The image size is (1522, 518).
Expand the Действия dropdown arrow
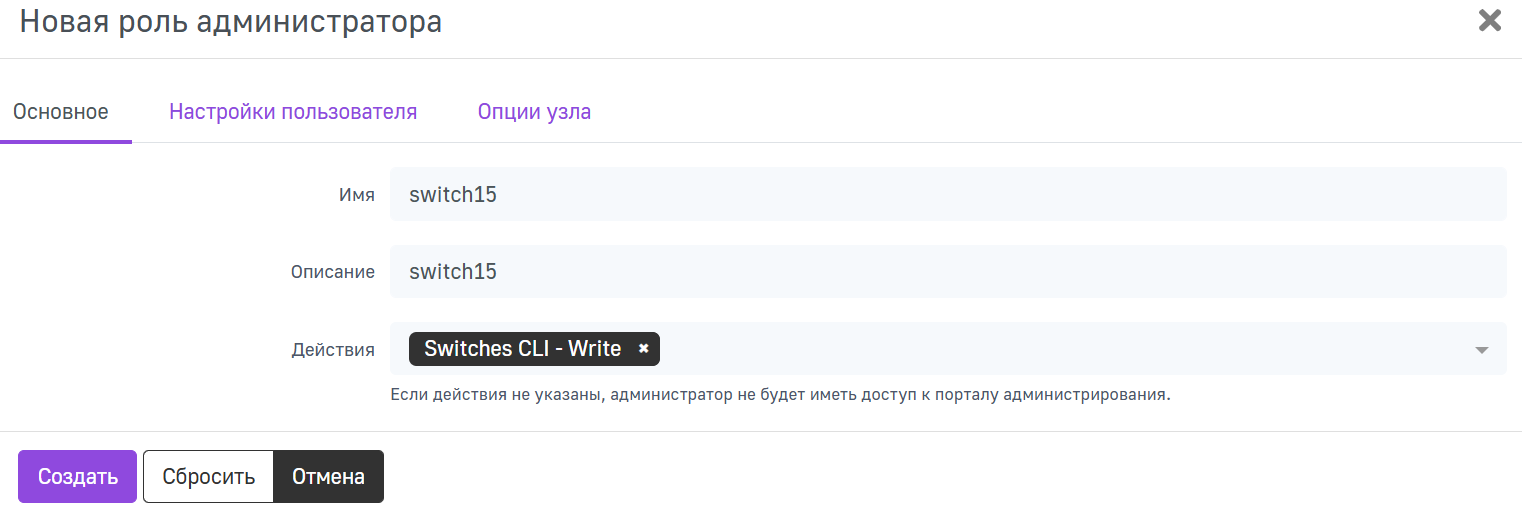[x=1481, y=350]
